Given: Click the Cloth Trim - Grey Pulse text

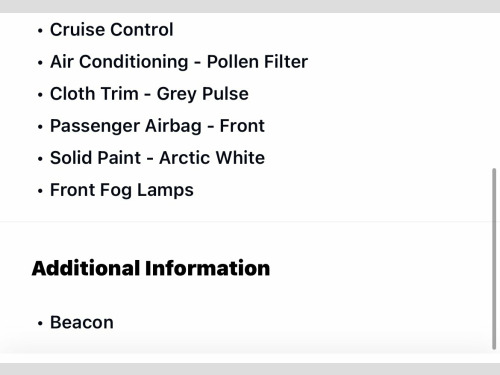Looking at the screenshot, I should pos(149,94).
